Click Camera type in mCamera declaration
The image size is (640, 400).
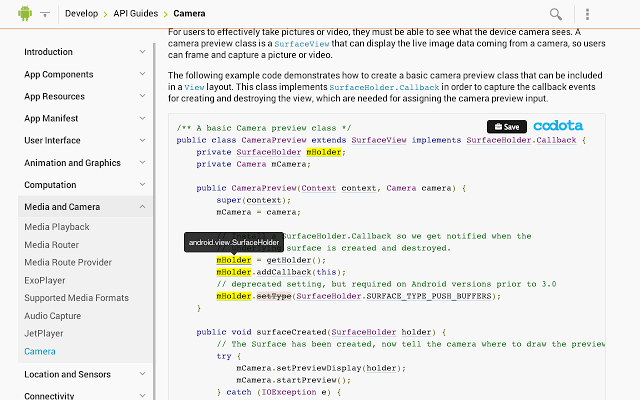coord(251,164)
